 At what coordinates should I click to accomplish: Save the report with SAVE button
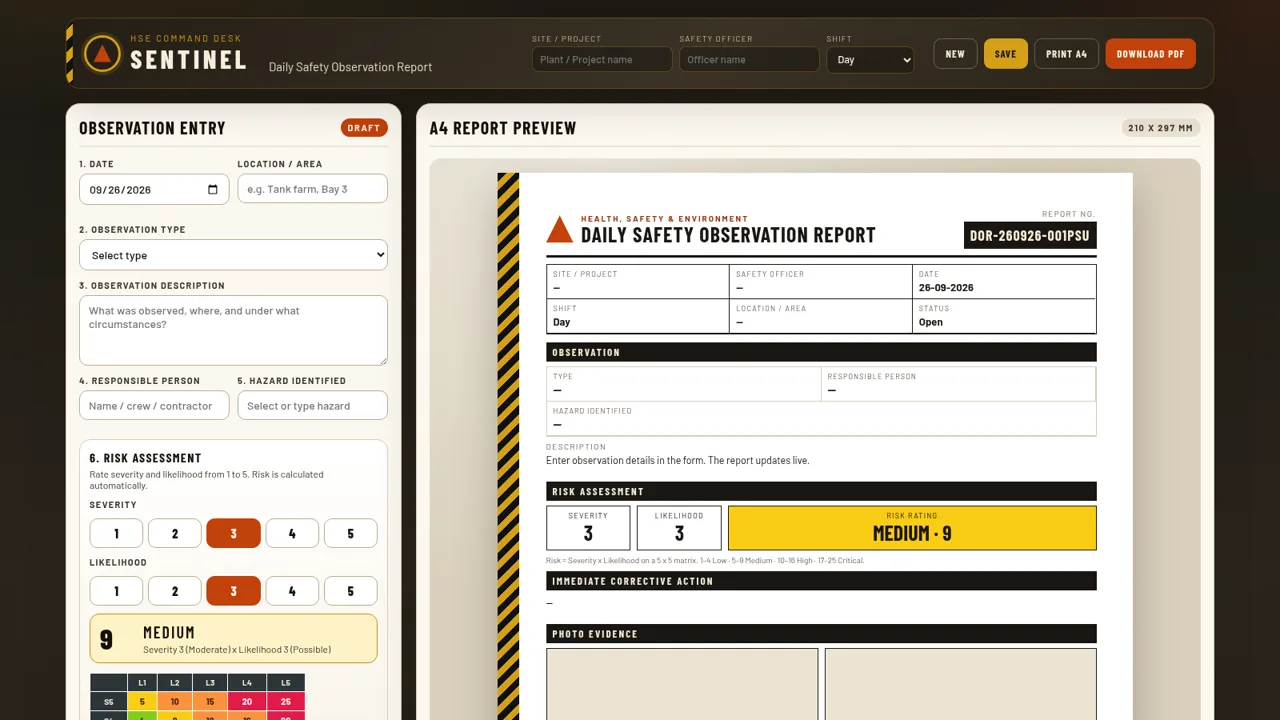coord(1006,54)
